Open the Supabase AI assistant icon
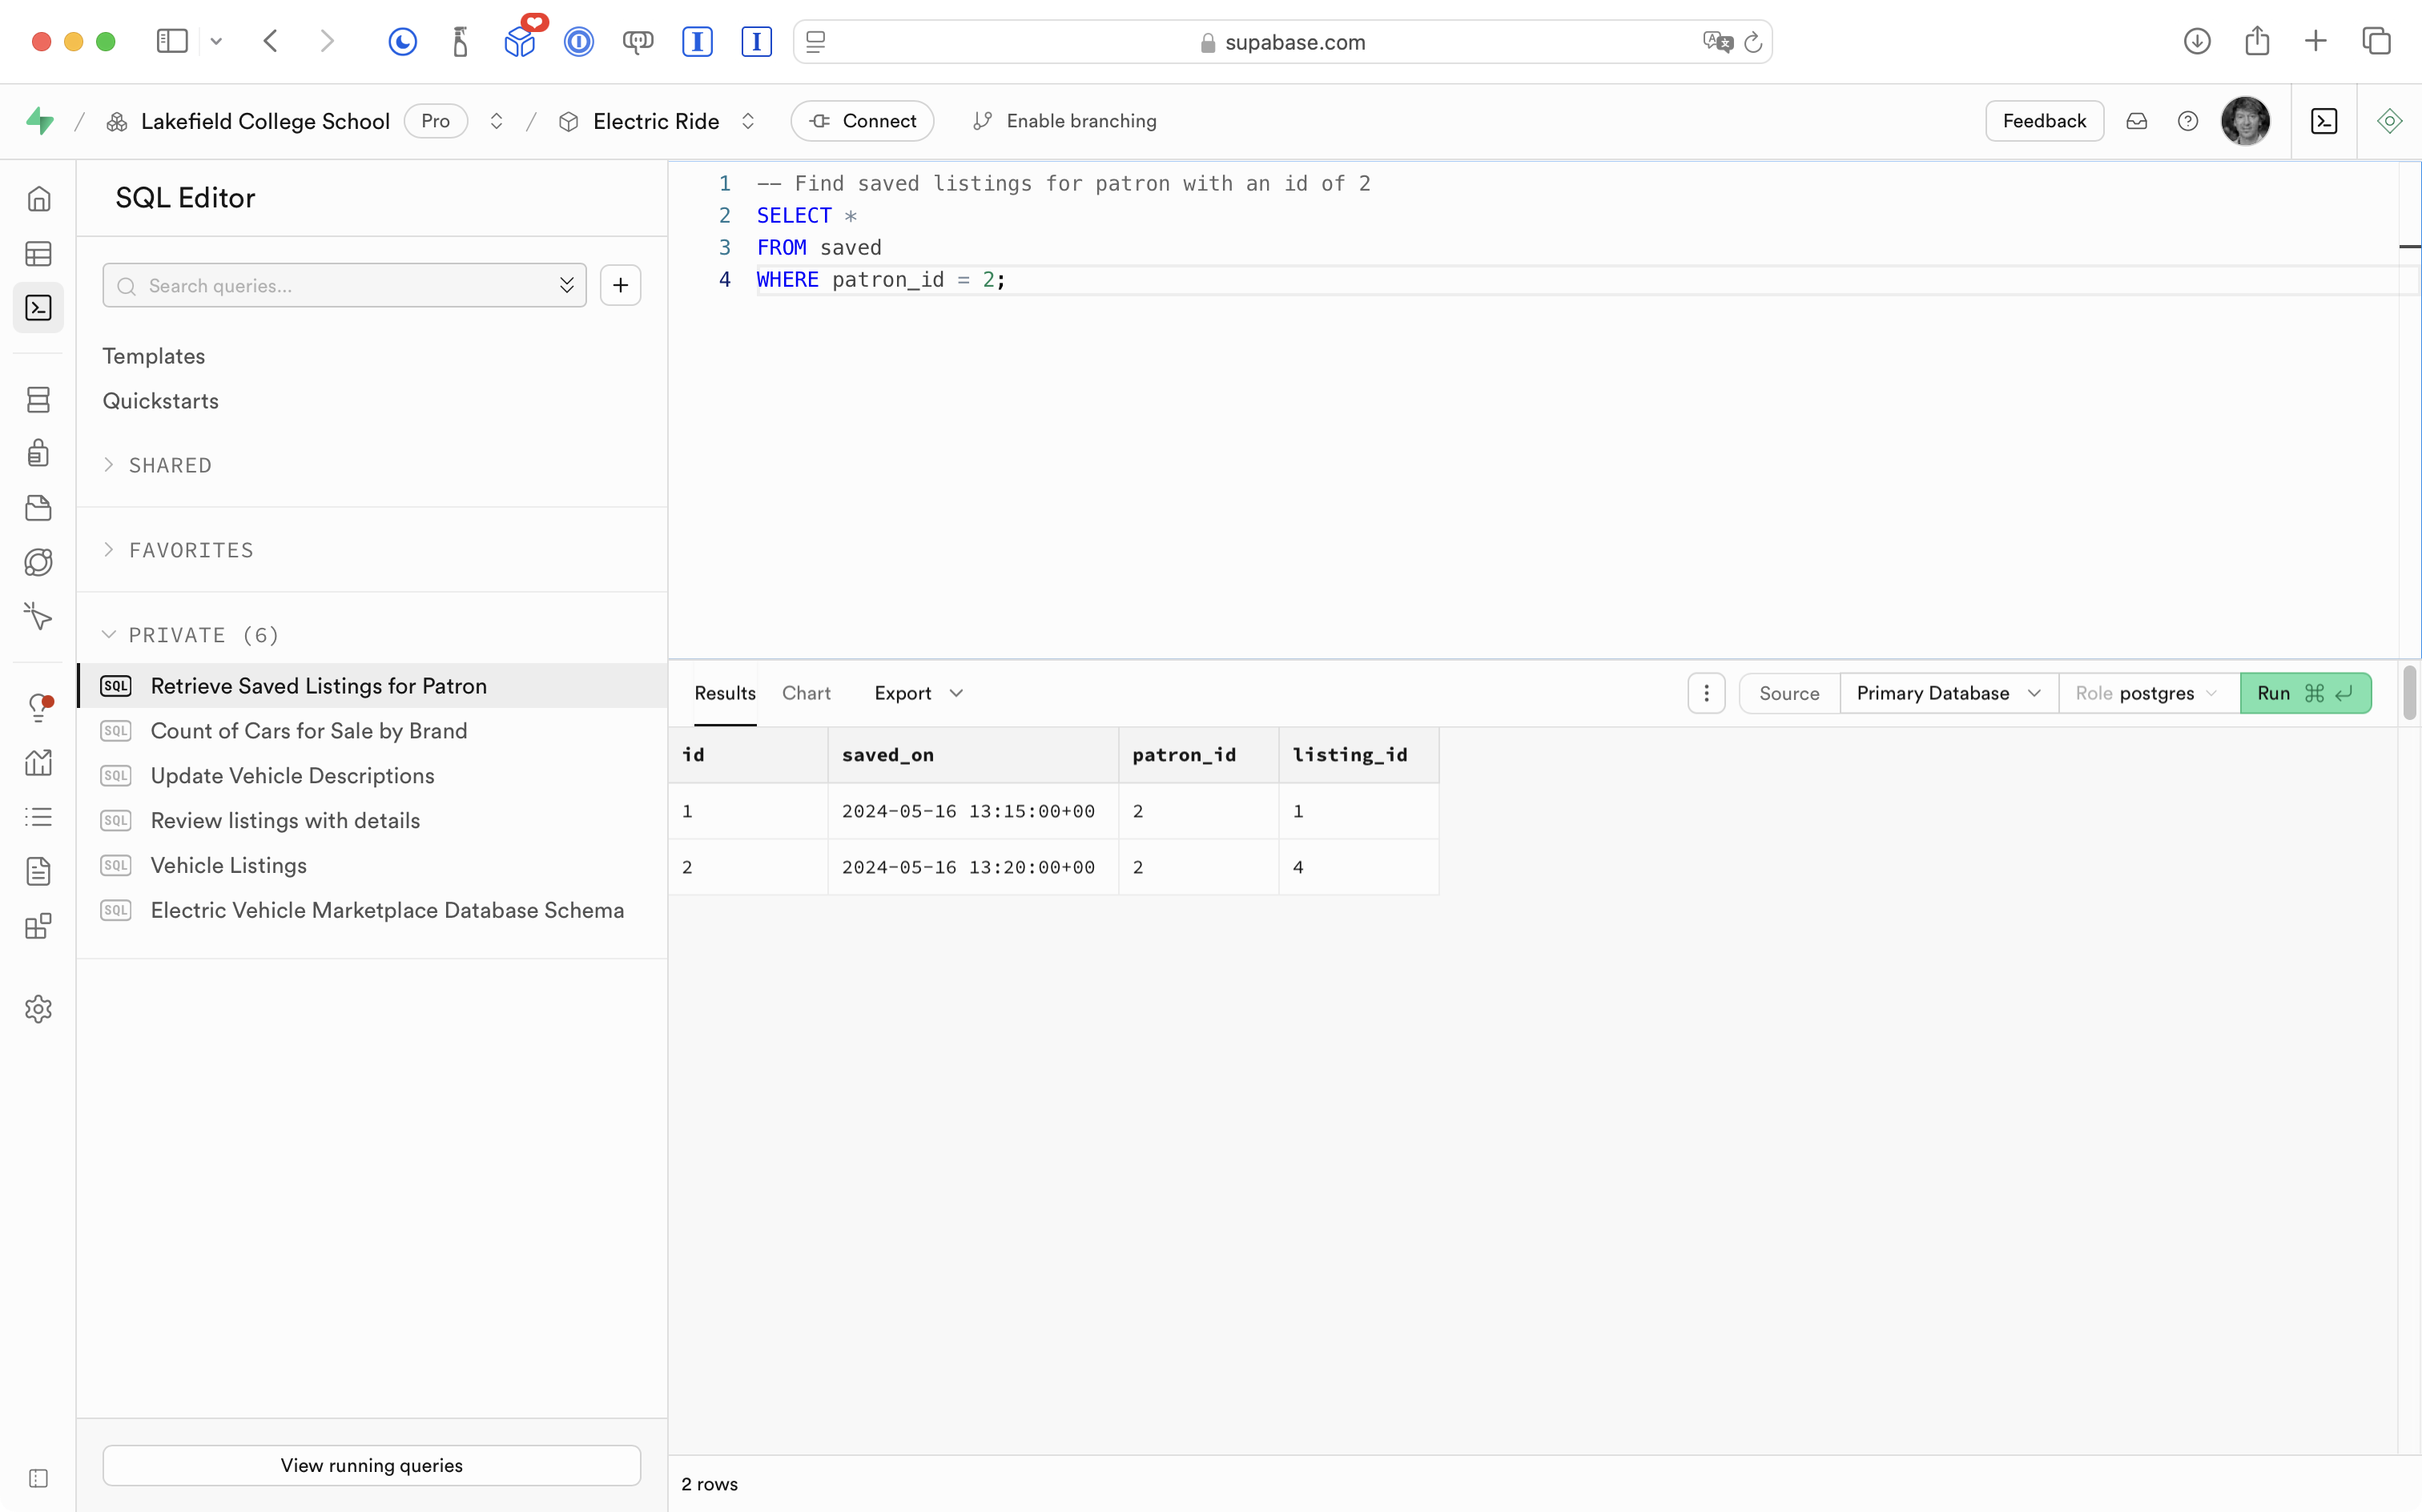2422x1512 pixels. pos(2389,121)
